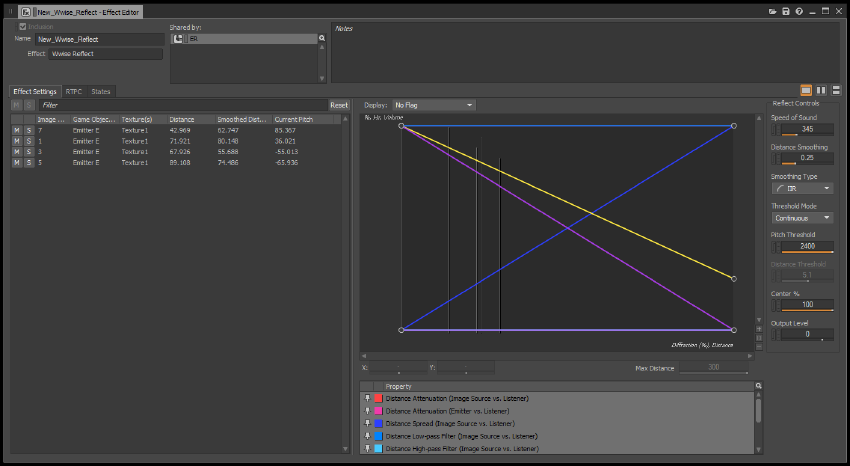
Task: Click the help question-mark icon in title bar
Action: click(799, 11)
